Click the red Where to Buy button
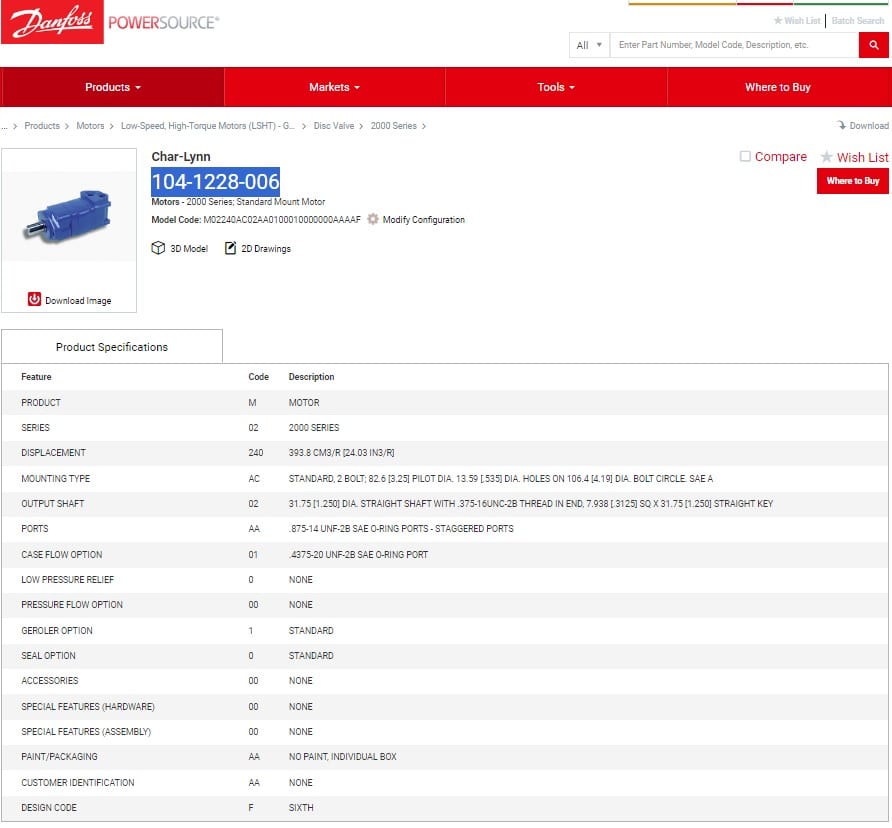The height and width of the screenshot is (828, 892). pyautogui.click(x=852, y=181)
